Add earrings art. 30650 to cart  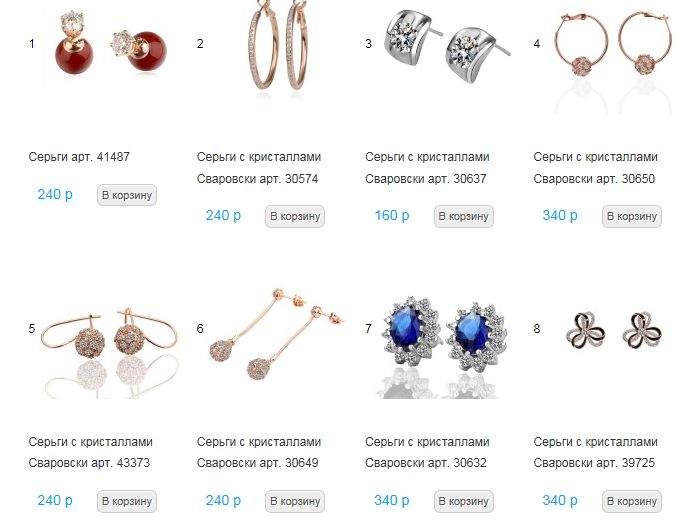(x=632, y=216)
